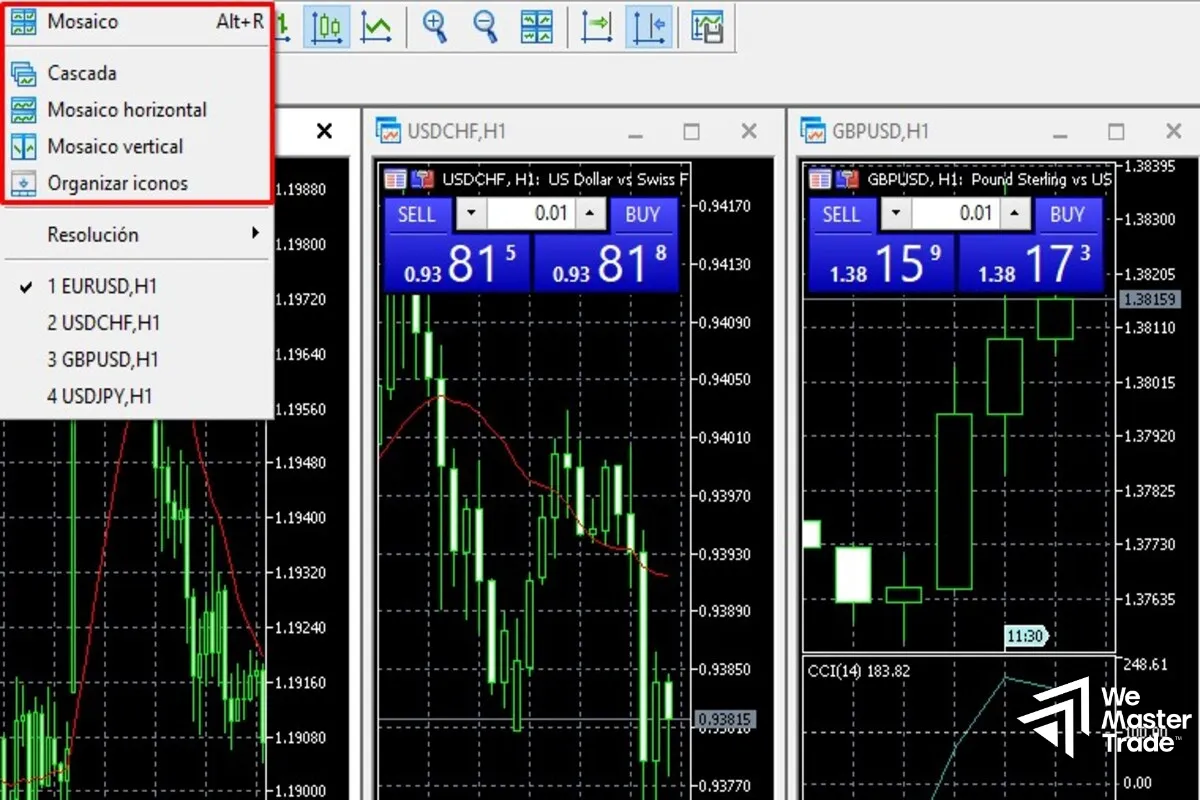Choose Cascada from the window menu
This screenshot has width=1200, height=800.
(82, 73)
